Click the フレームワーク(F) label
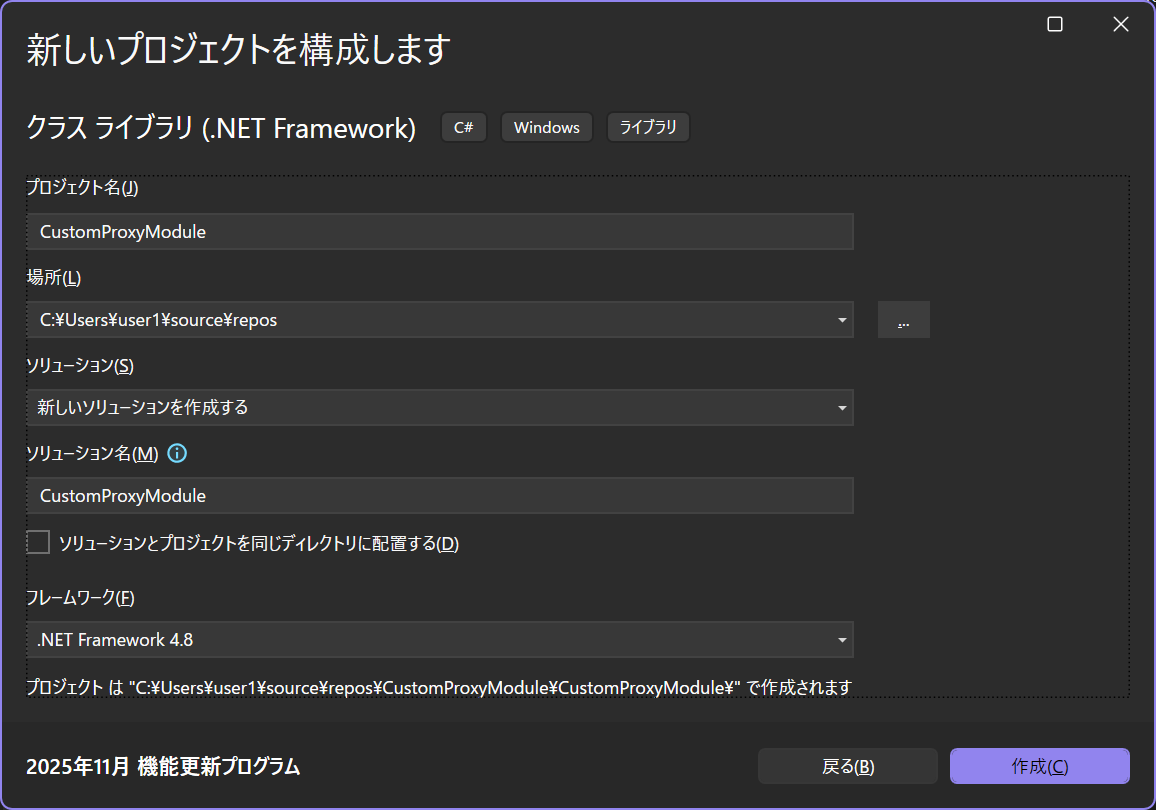1156x810 pixels. pyautogui.click(x=80, y=598)
